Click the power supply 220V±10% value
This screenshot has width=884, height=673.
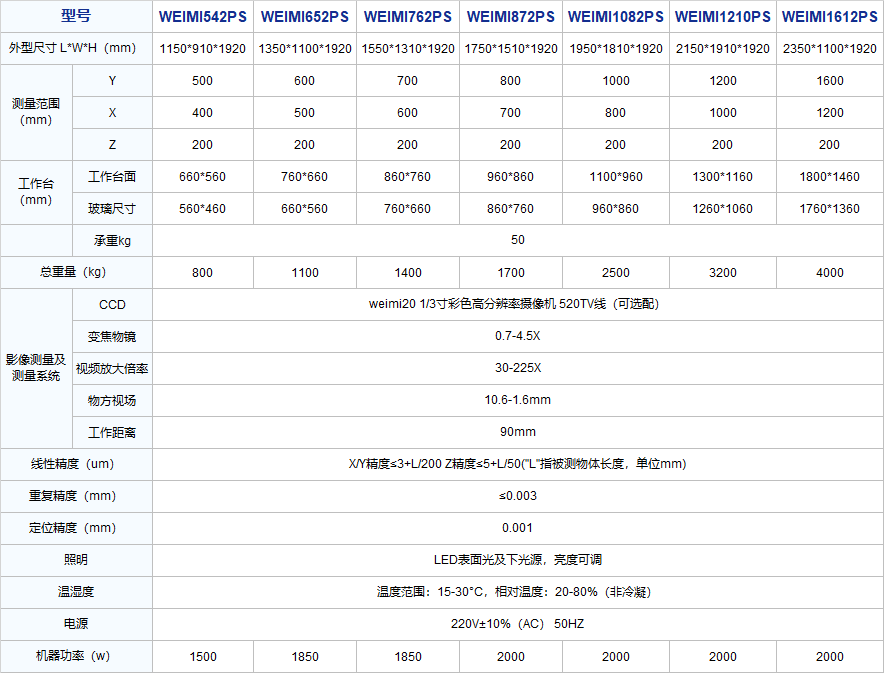tap(518, 624)
